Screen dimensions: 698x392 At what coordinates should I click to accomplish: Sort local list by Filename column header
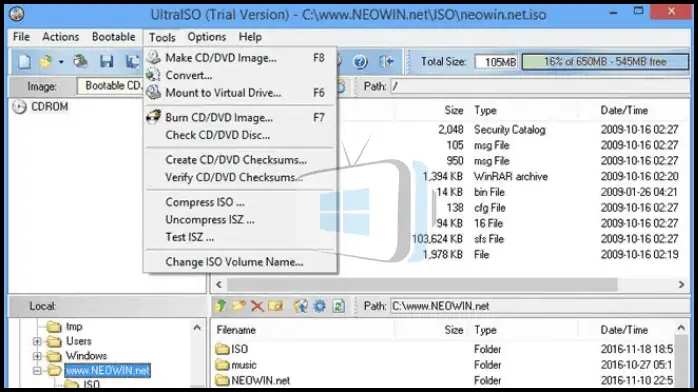236,330
